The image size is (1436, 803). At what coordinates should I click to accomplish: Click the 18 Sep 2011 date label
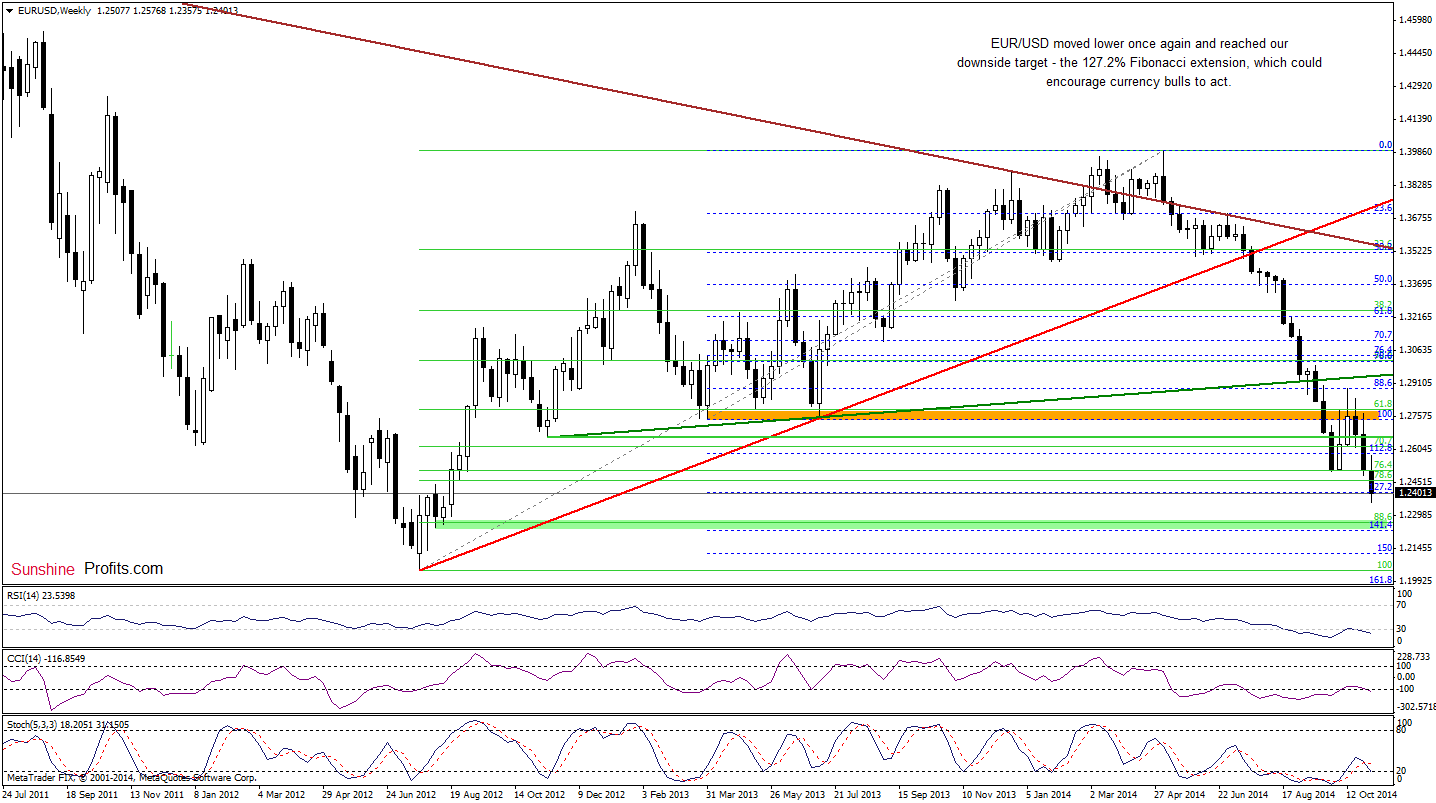[92, 794]
